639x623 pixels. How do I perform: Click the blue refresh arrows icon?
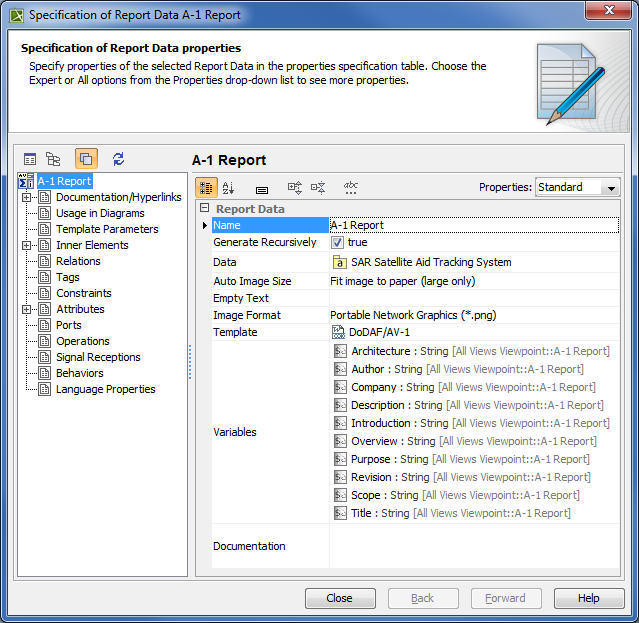pos(119,159)
